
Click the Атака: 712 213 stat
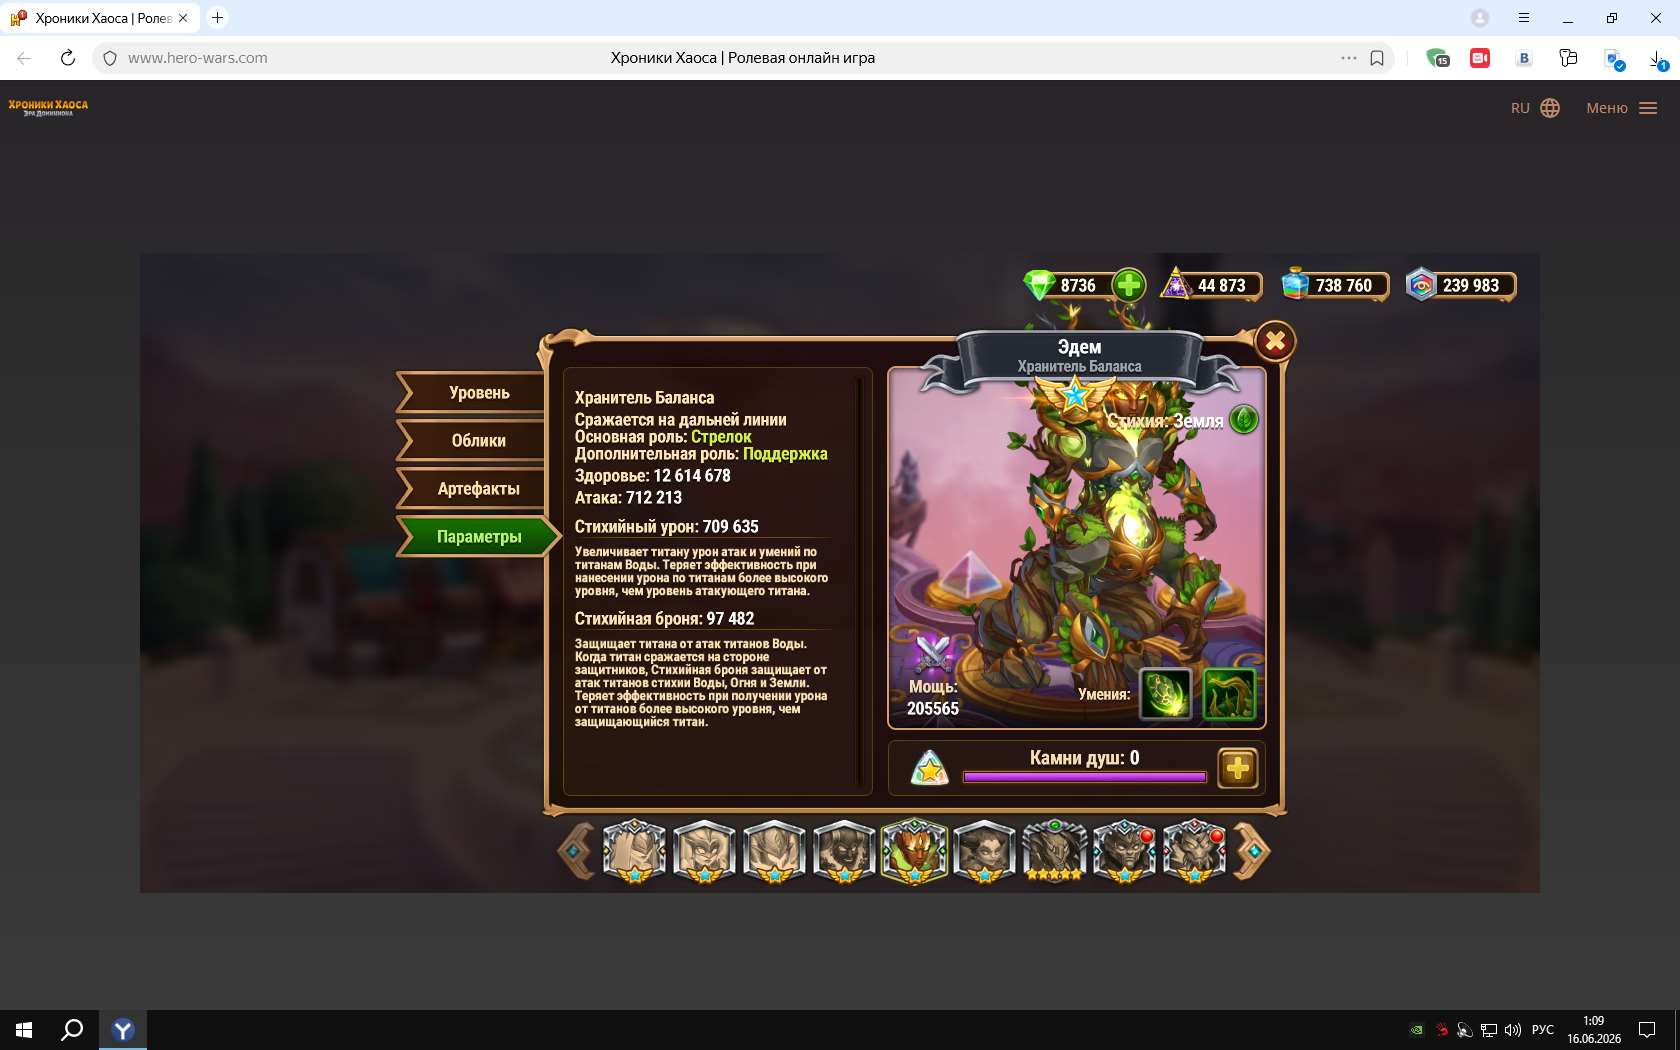tap(628, 498)
